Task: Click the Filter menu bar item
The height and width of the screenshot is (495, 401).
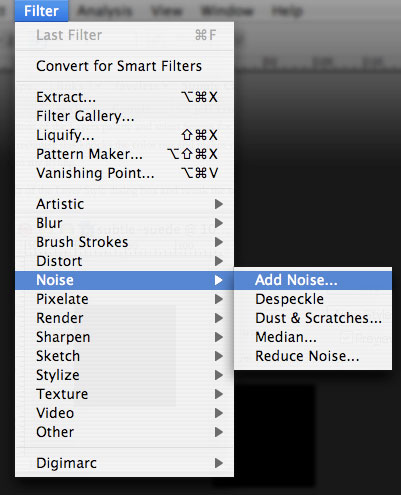Action: click(41, 11)
